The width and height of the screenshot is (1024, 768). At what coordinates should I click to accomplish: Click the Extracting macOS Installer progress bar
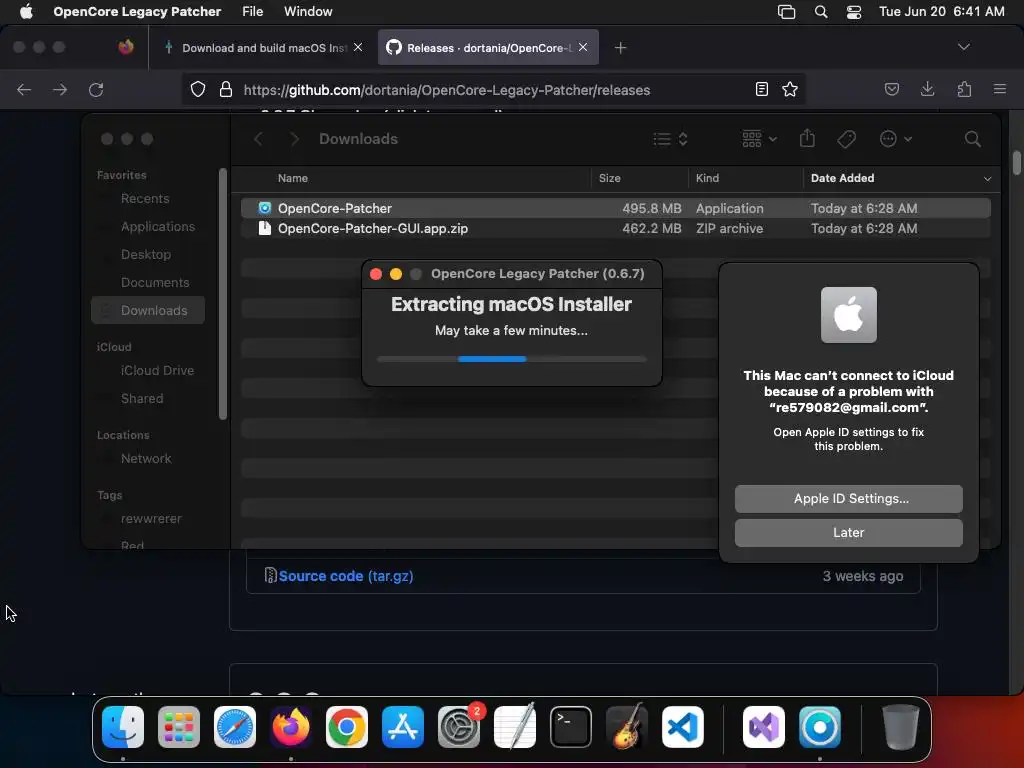511,359
